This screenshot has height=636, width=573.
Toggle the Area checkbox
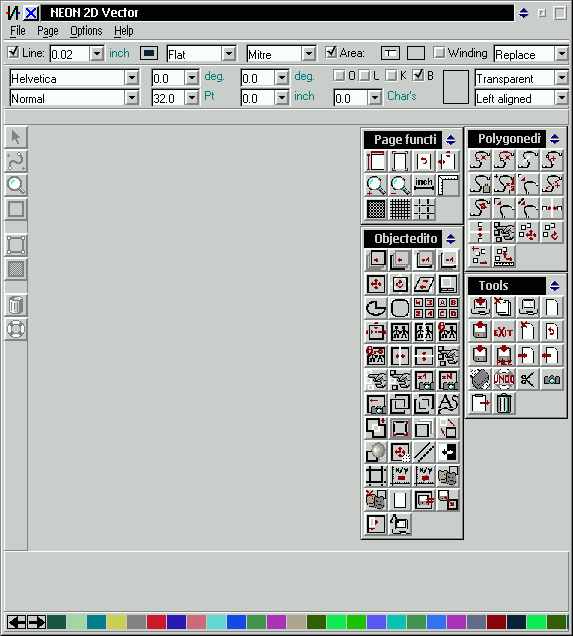click(331, 52)
